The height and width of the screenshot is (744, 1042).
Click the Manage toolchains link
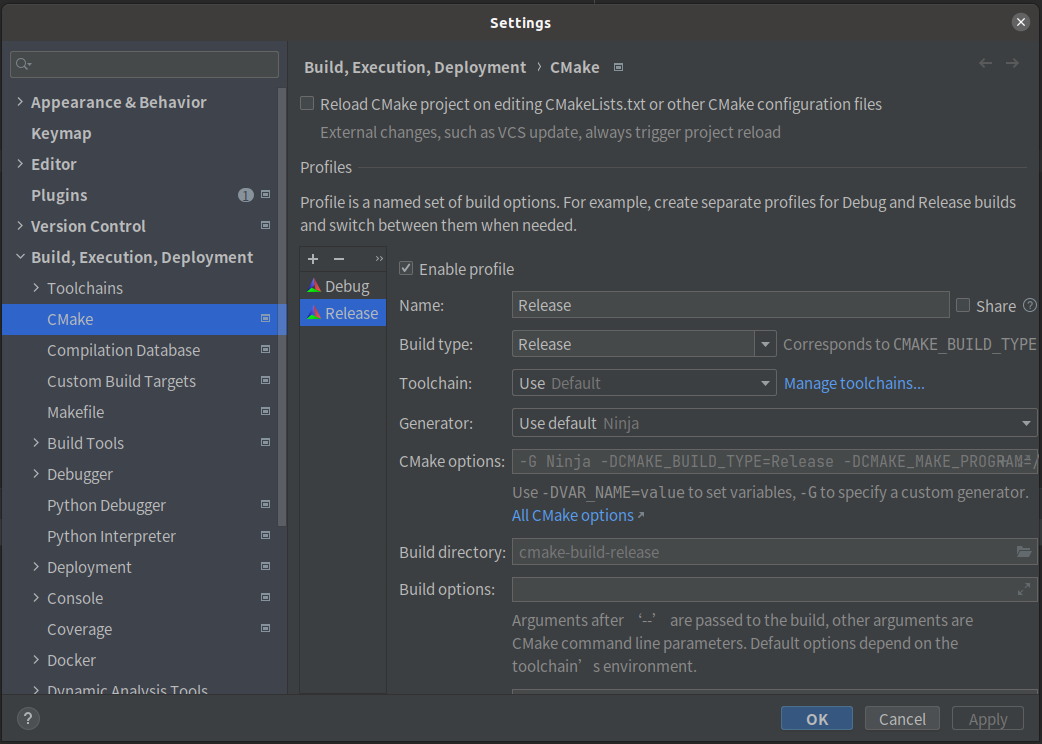pyautogui.click(x=854, y=383)
